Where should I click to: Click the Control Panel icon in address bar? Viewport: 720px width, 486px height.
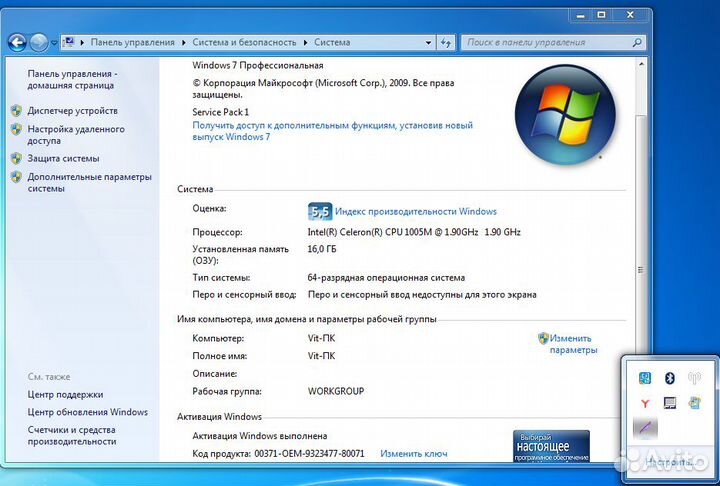coord(69,42)
